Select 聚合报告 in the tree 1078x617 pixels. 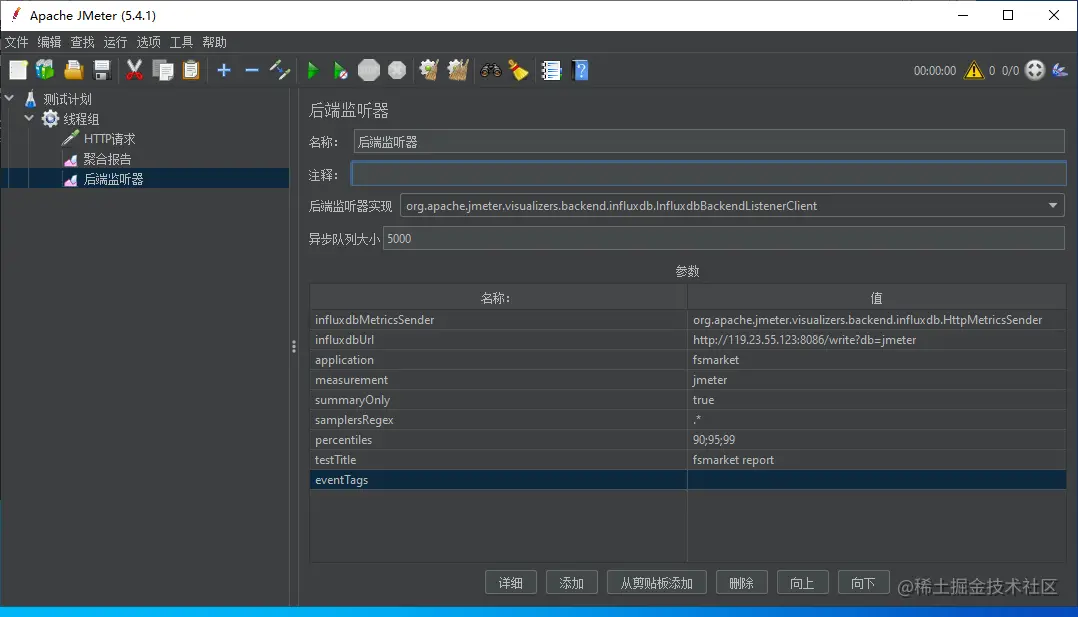coord(107,159)
